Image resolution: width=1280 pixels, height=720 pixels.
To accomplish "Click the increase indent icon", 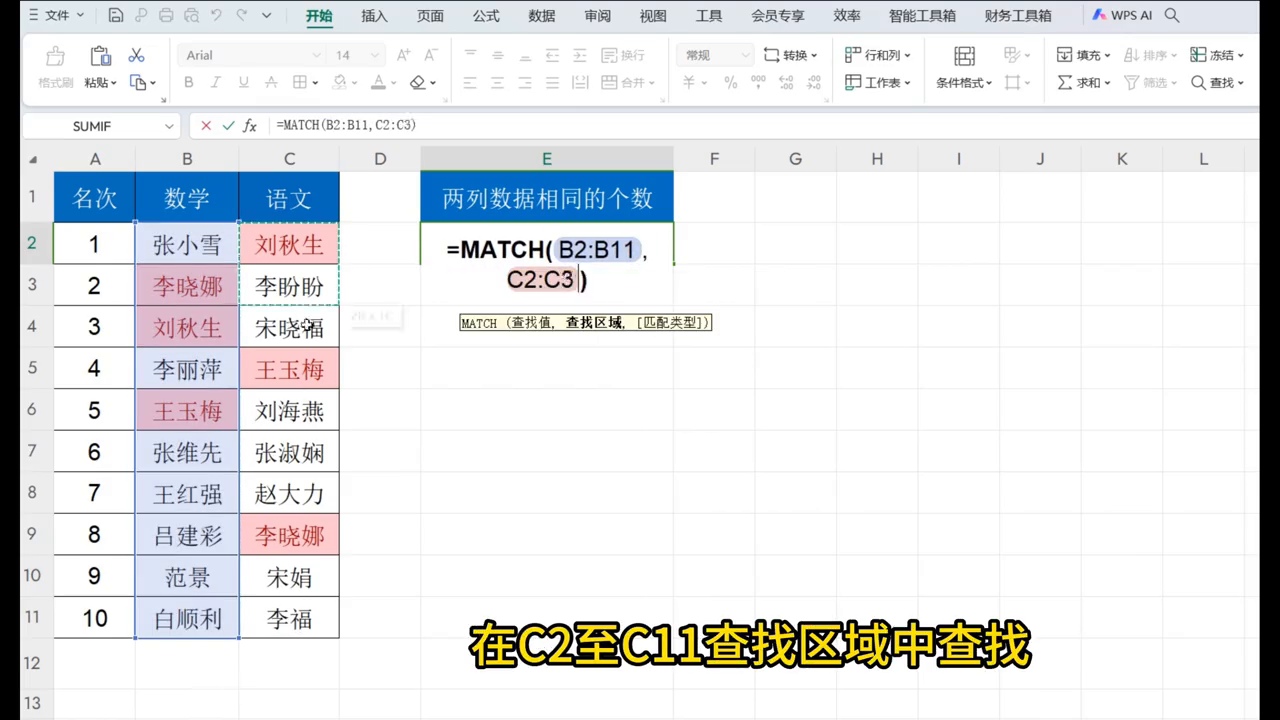I will [x=579, y=55].
